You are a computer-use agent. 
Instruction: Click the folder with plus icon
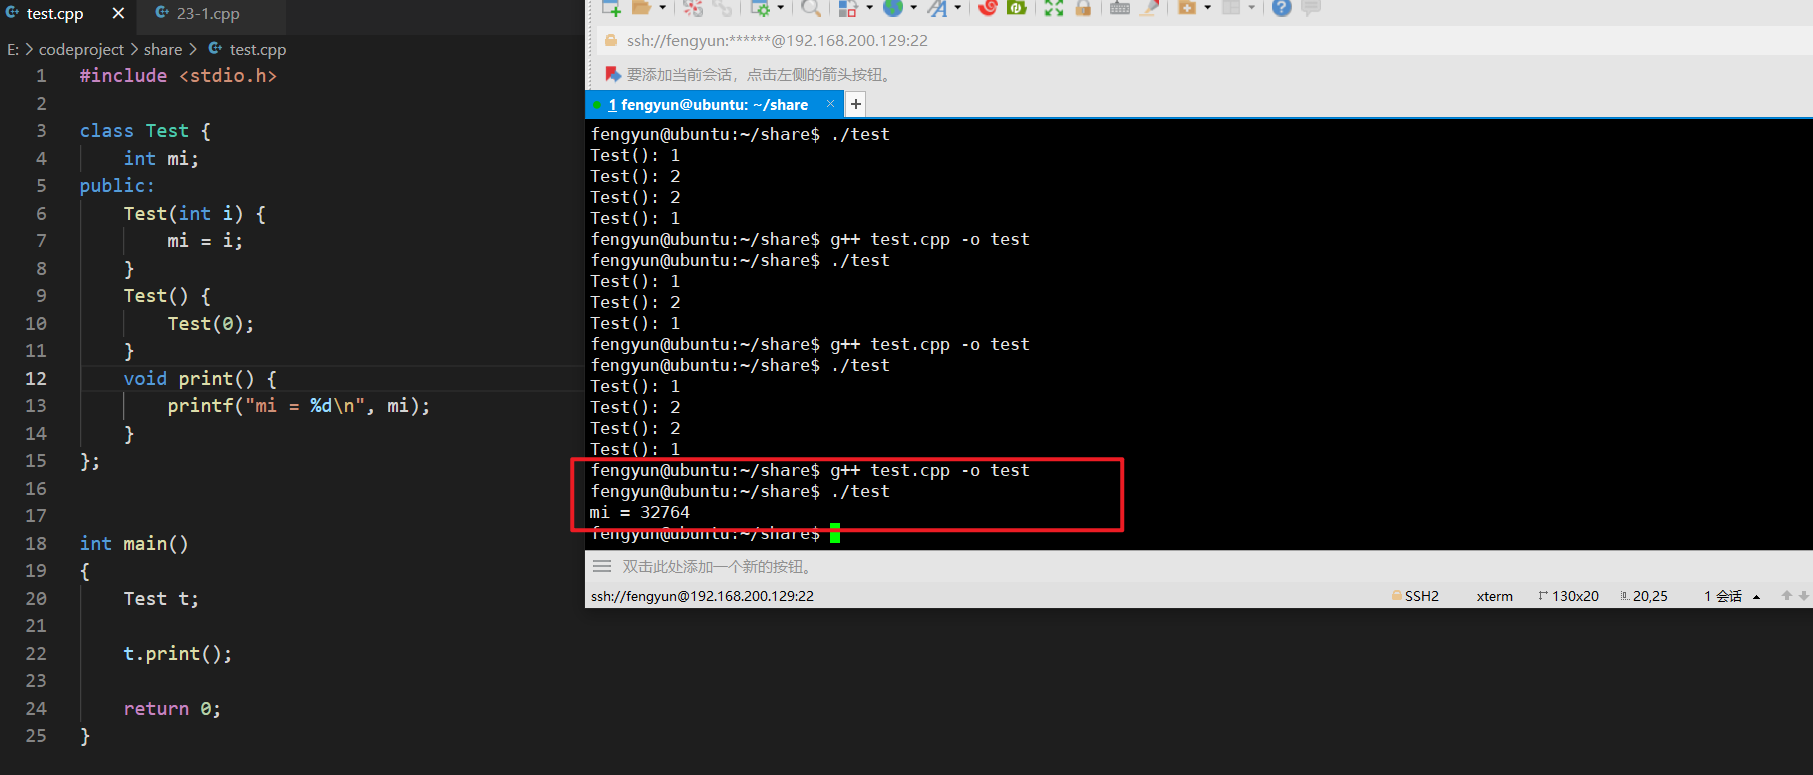pyautogui.click(x=1187, y=8)
